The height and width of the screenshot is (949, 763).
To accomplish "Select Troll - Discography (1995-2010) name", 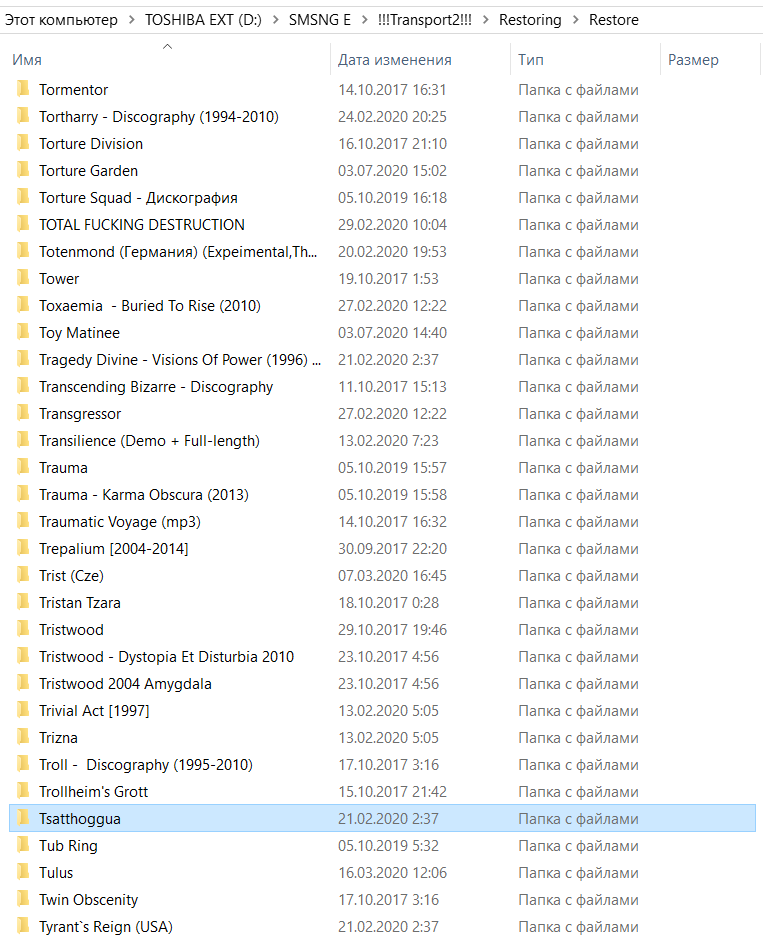I will click(x=146, y=764).
